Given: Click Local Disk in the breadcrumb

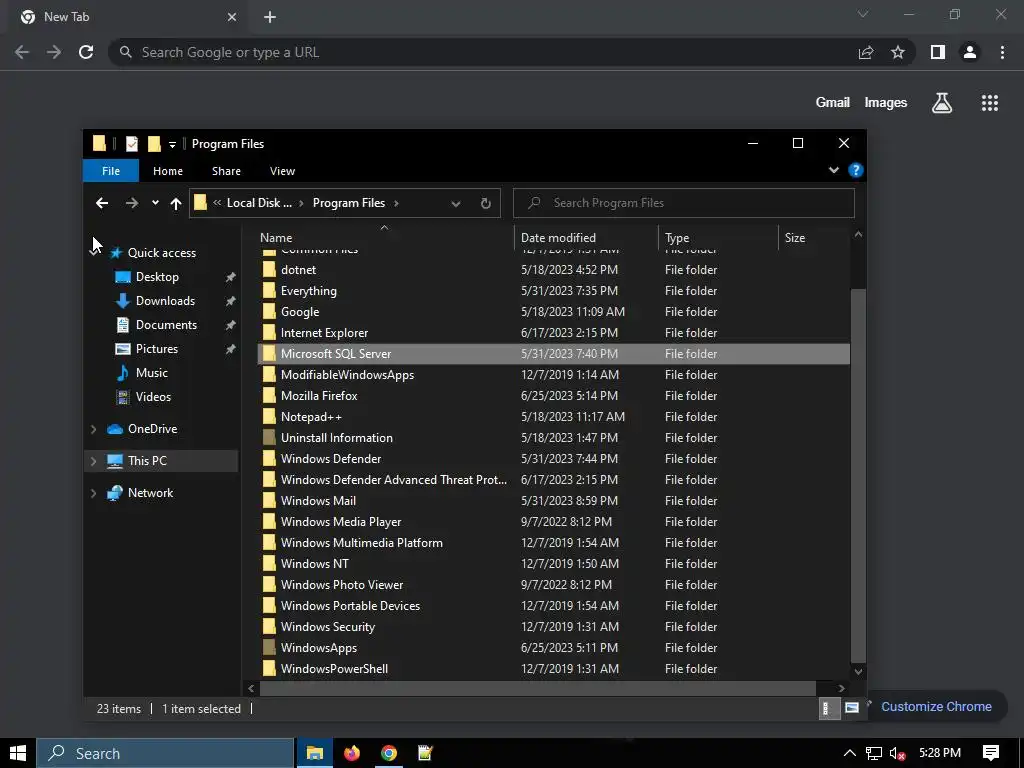Looking at the screenshot, I should coord(259,203).
